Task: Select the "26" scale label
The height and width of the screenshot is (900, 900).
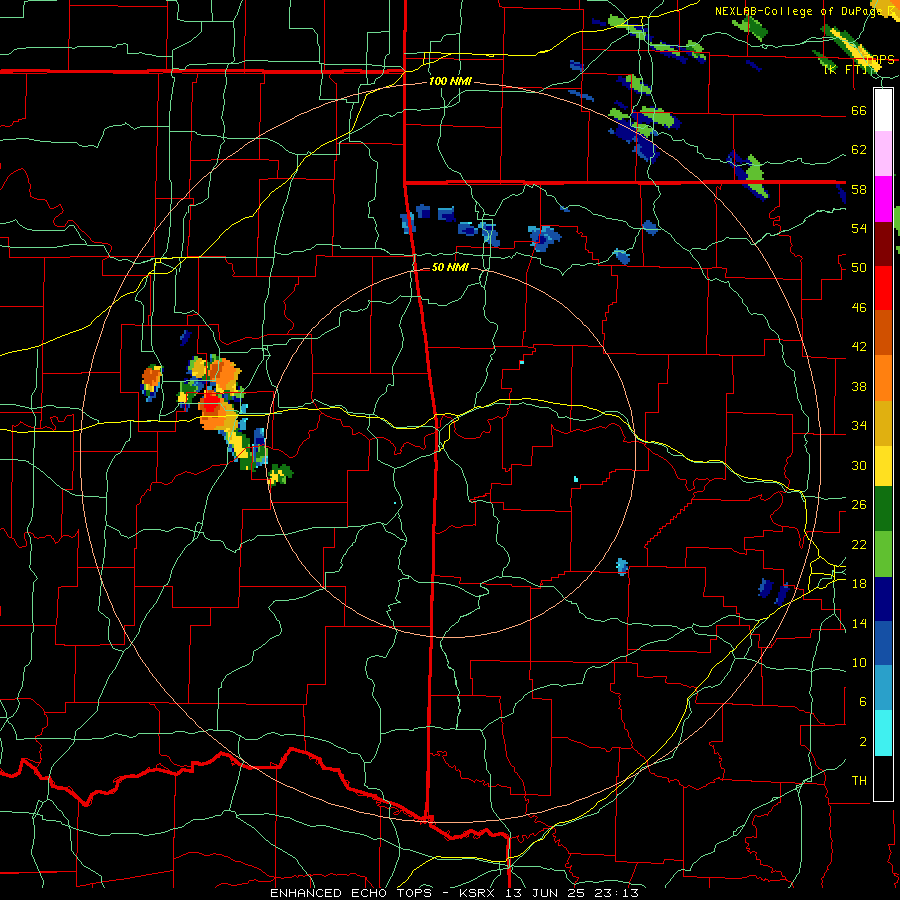Action: pos(859,505)
